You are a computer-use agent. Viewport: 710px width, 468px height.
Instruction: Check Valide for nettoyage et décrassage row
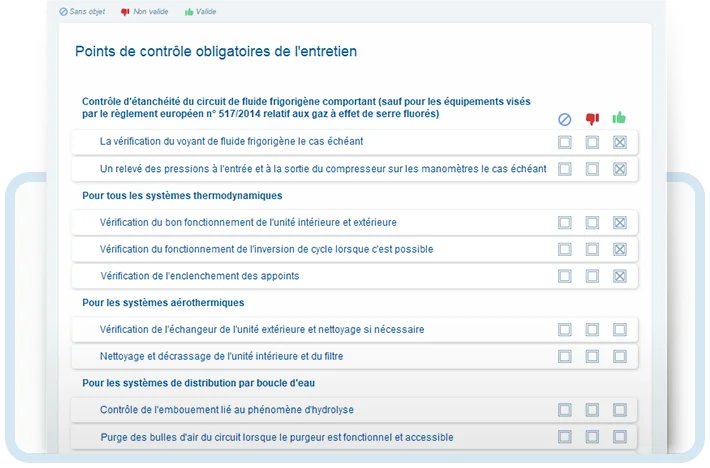620,356
